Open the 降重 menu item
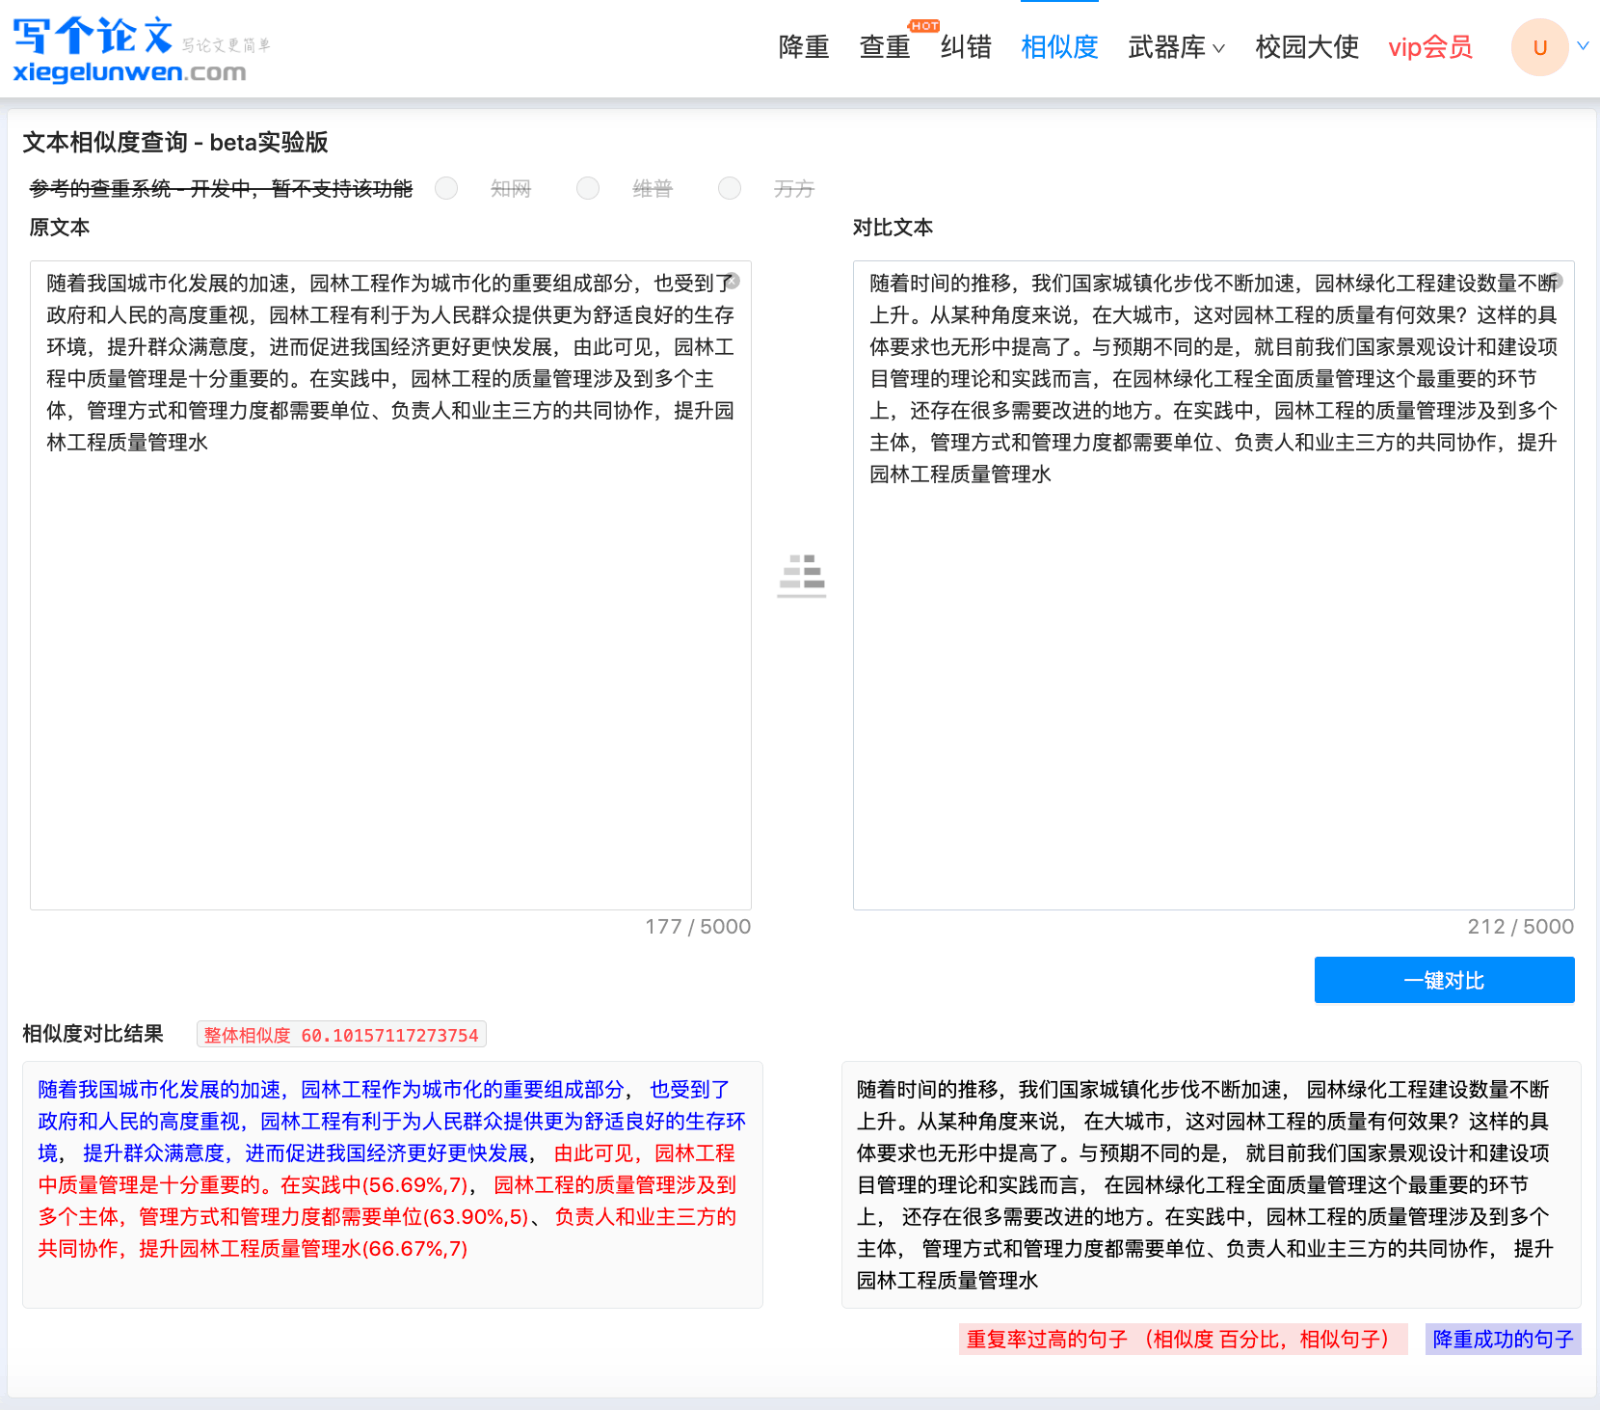 804,47
